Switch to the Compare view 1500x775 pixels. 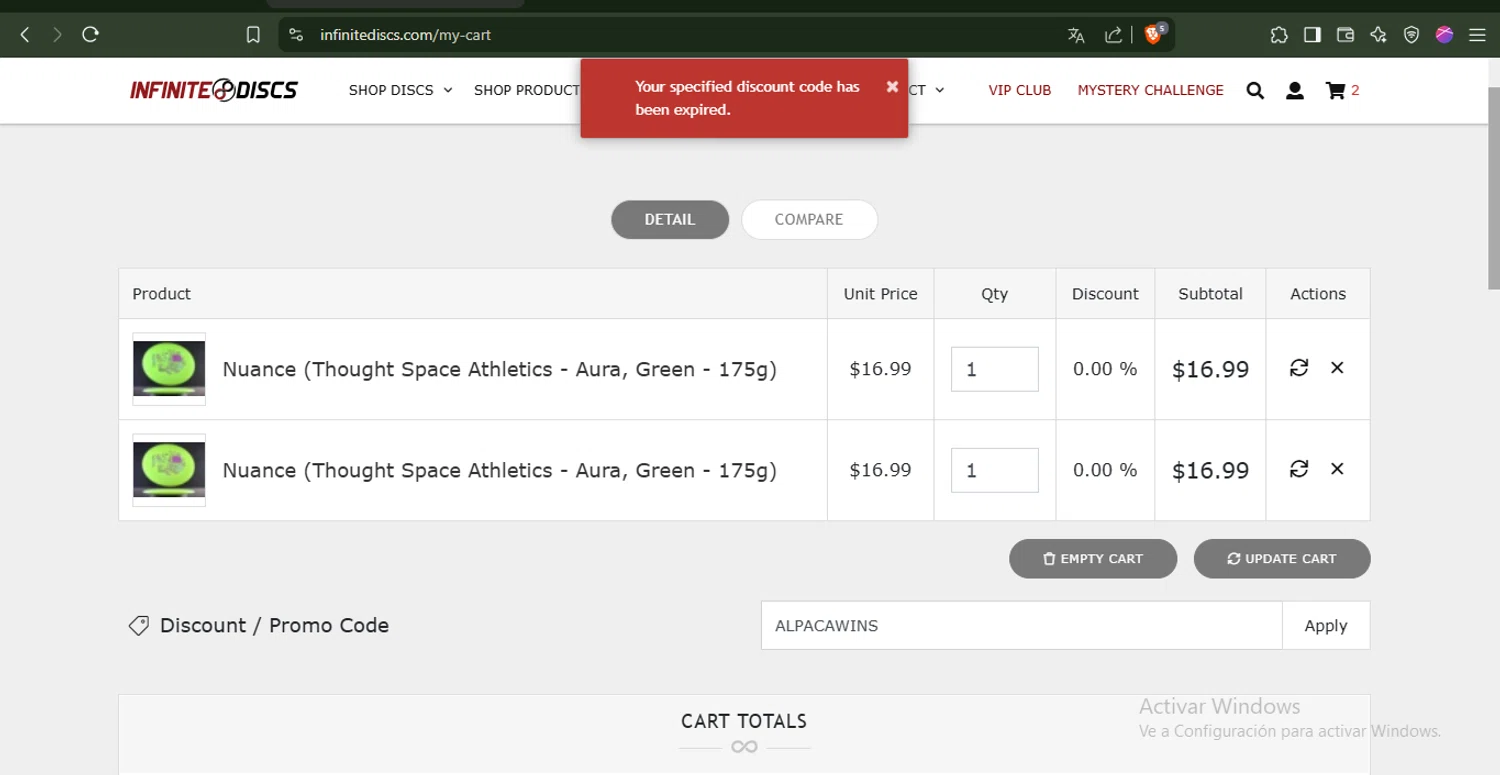click(809, 219)
